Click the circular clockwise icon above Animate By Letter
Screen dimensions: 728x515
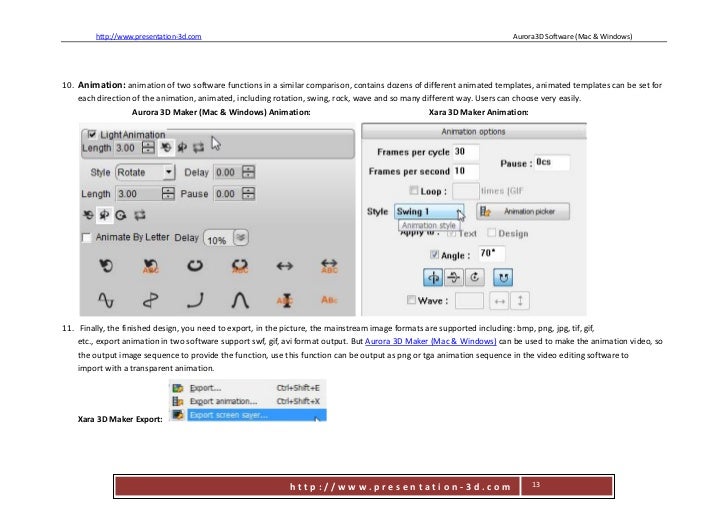coord(121,215)
